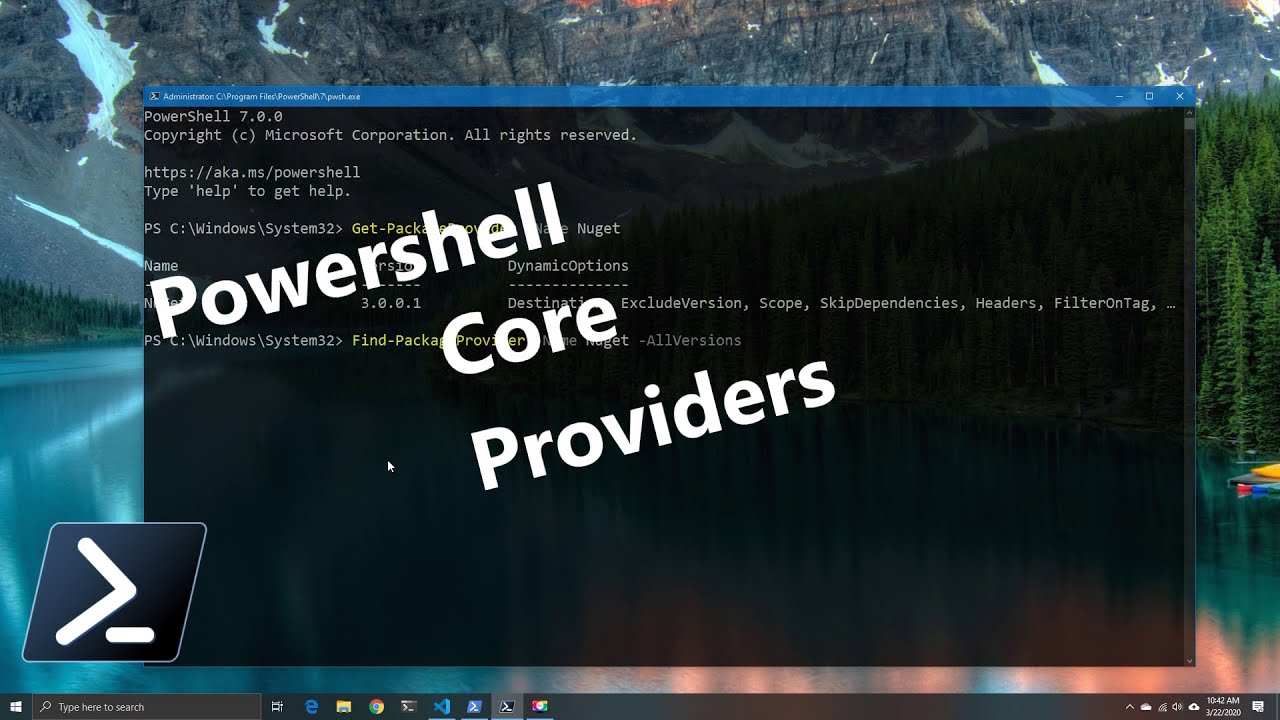
Task: Click the 'ExcludeVersion' option text
Action: (681, 303)
